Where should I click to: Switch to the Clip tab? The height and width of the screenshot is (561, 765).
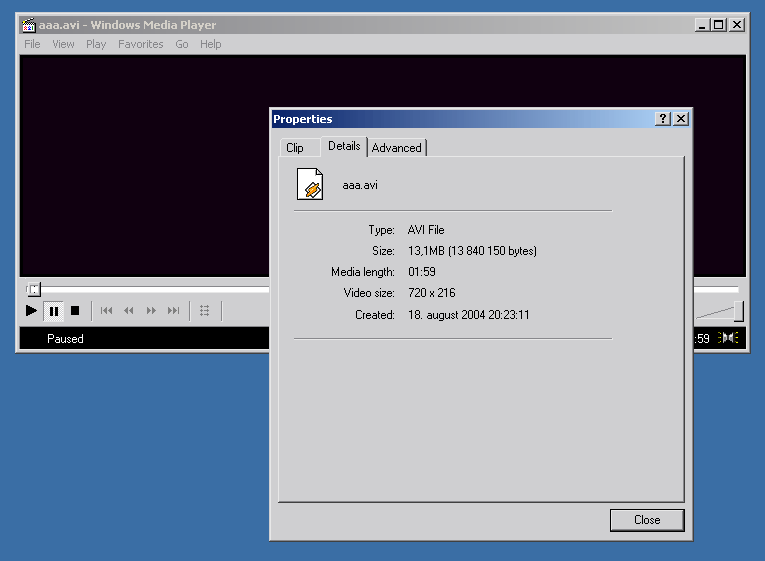295,148
